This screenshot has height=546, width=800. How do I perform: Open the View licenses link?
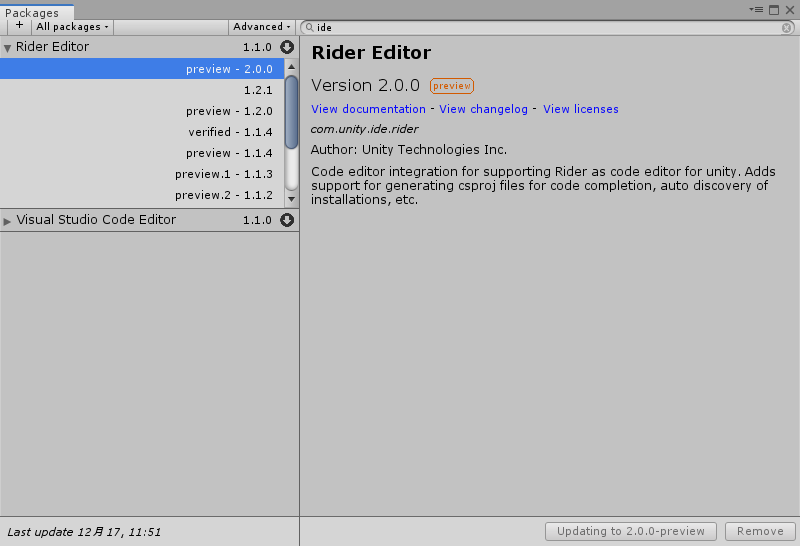[581, 109]
